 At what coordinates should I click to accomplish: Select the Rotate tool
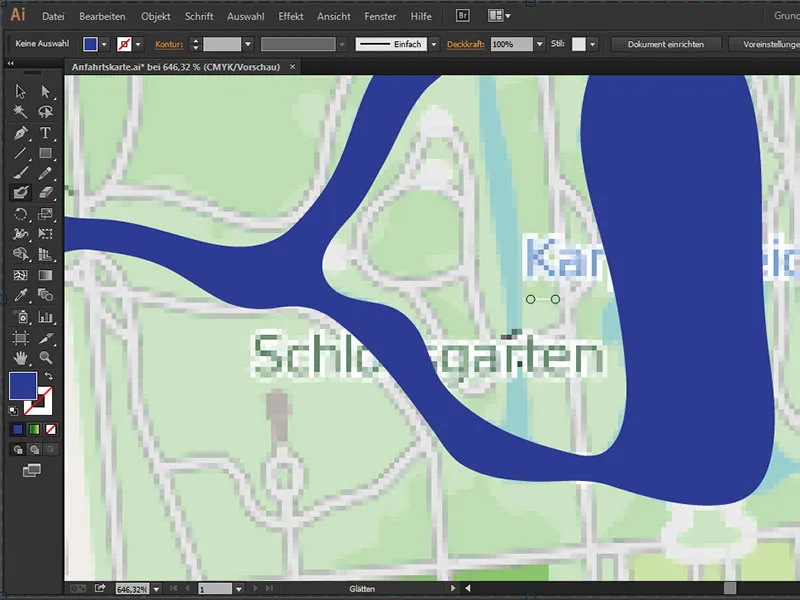[20, 214]
